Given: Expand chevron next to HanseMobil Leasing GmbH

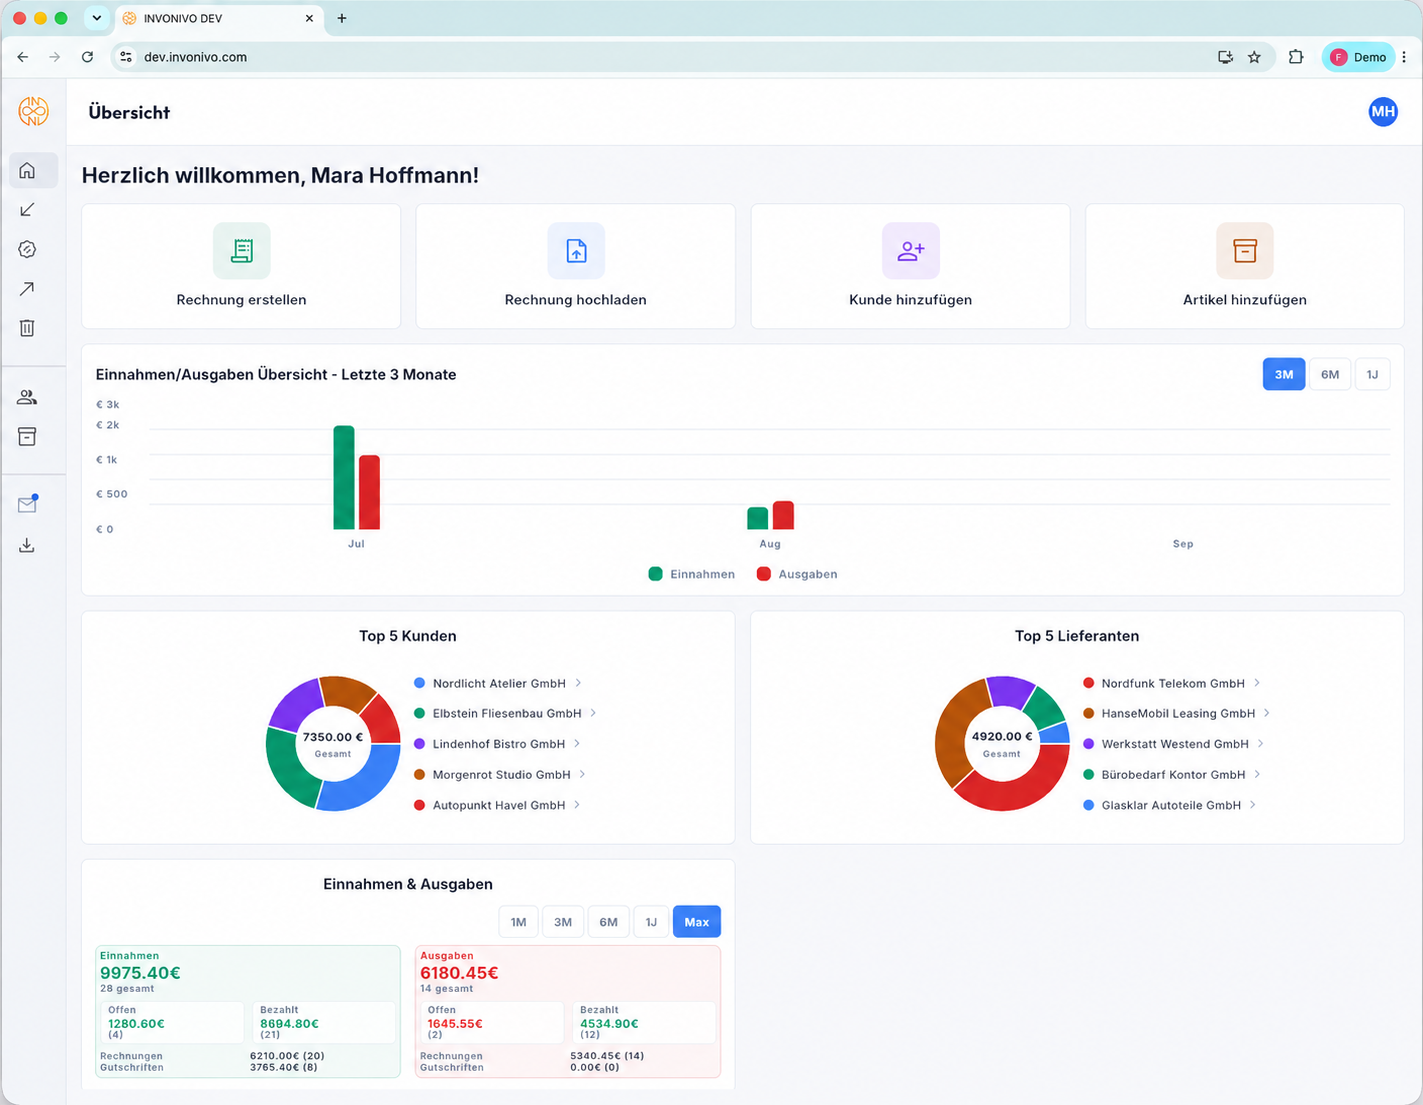Looking at the screenshot, I should coord(1267,713).
